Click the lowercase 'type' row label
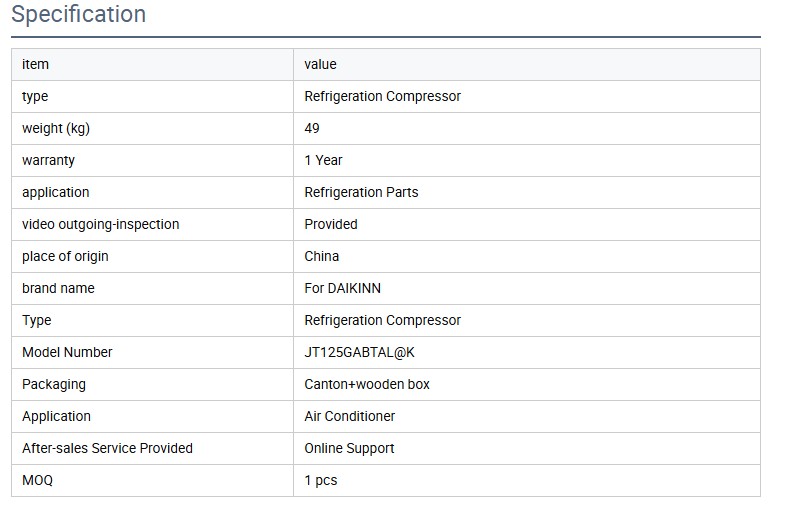The width and height of the screenshot is (789, 512). pos(35,96)
